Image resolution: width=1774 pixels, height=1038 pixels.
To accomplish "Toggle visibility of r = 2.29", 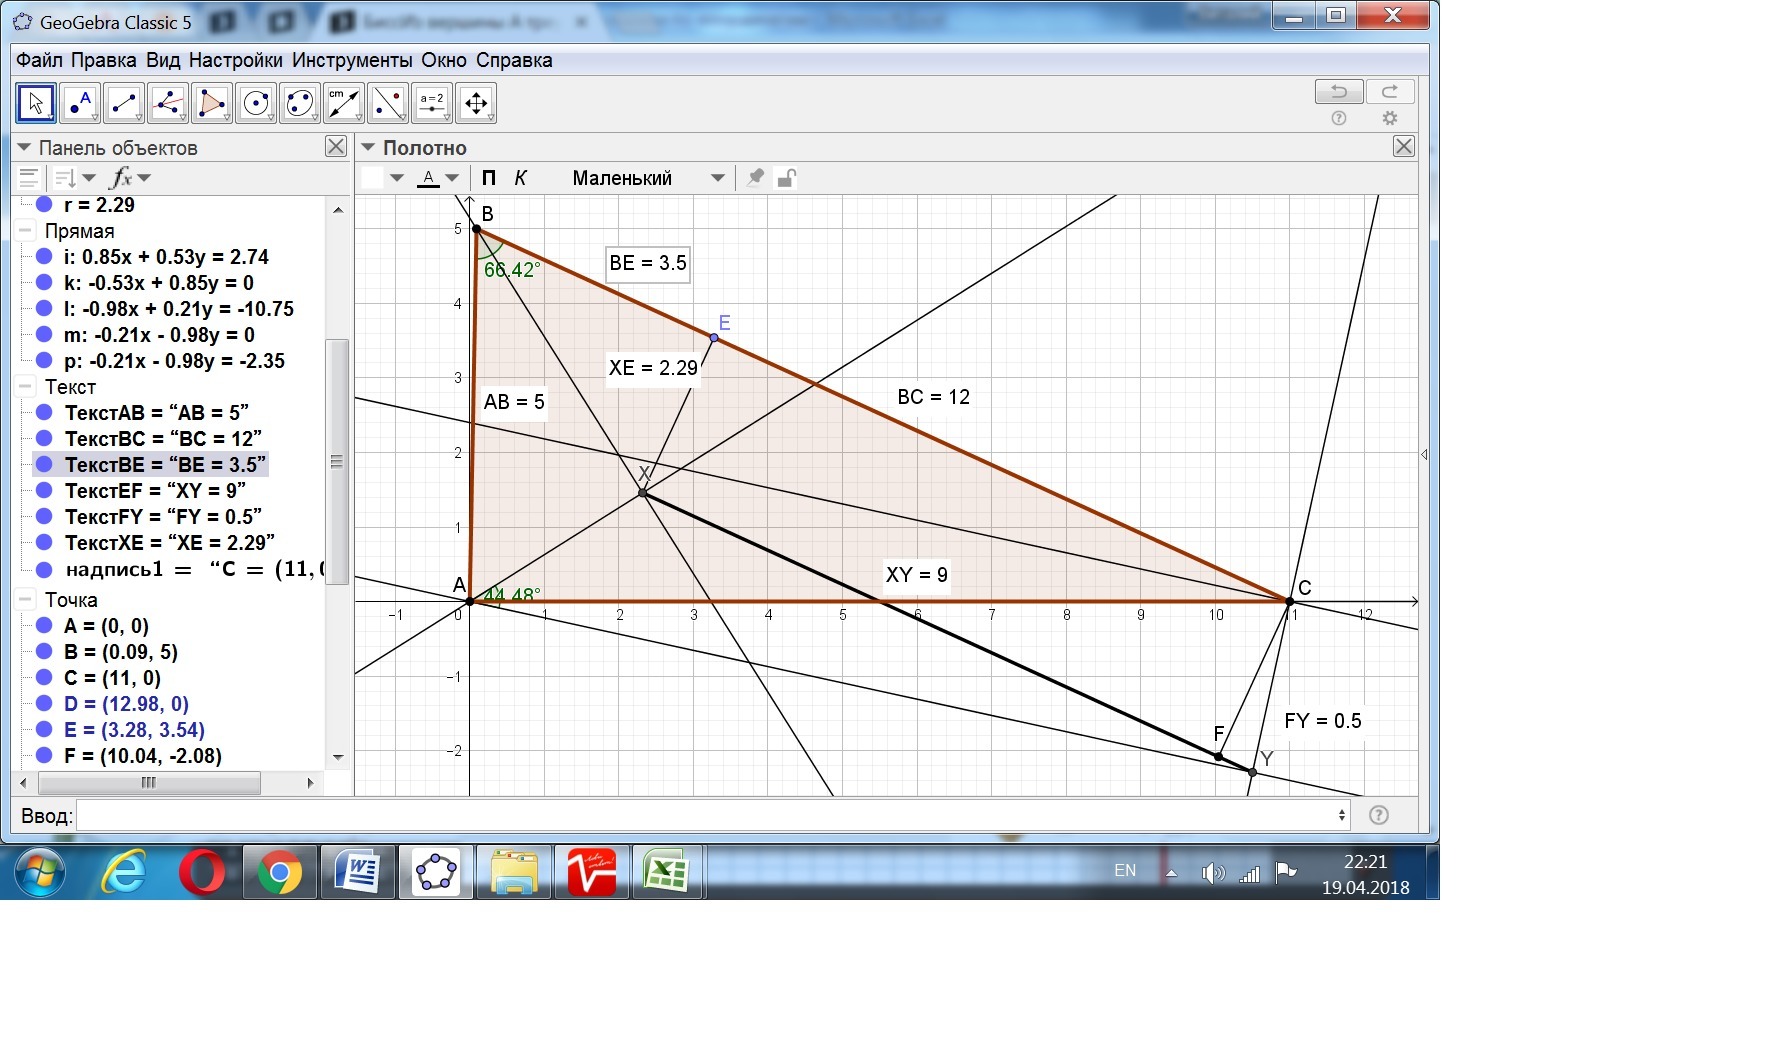I will tap(44, 205).
